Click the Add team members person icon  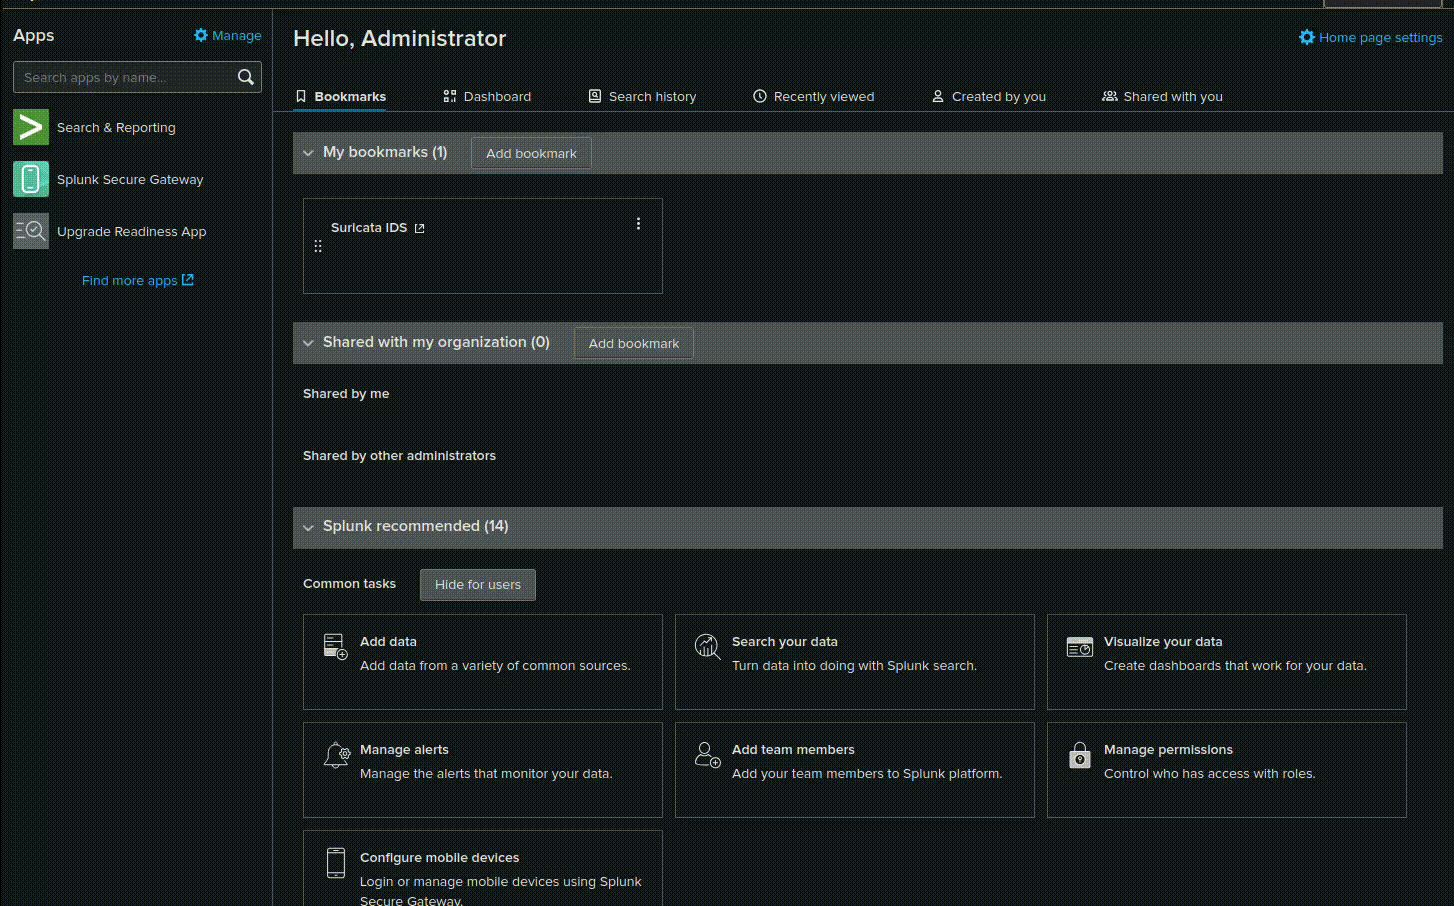pyautogui.click(x=708, y=754)
